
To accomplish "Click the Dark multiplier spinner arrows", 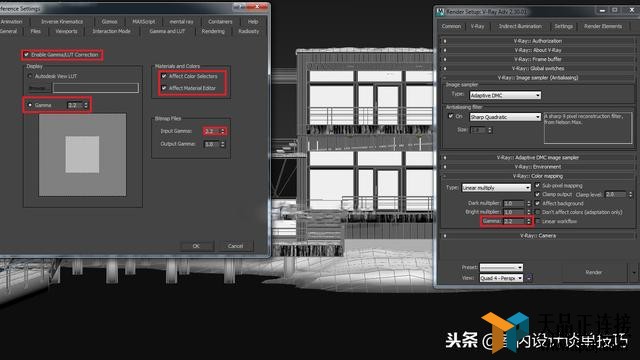I will tap(529, 203).
